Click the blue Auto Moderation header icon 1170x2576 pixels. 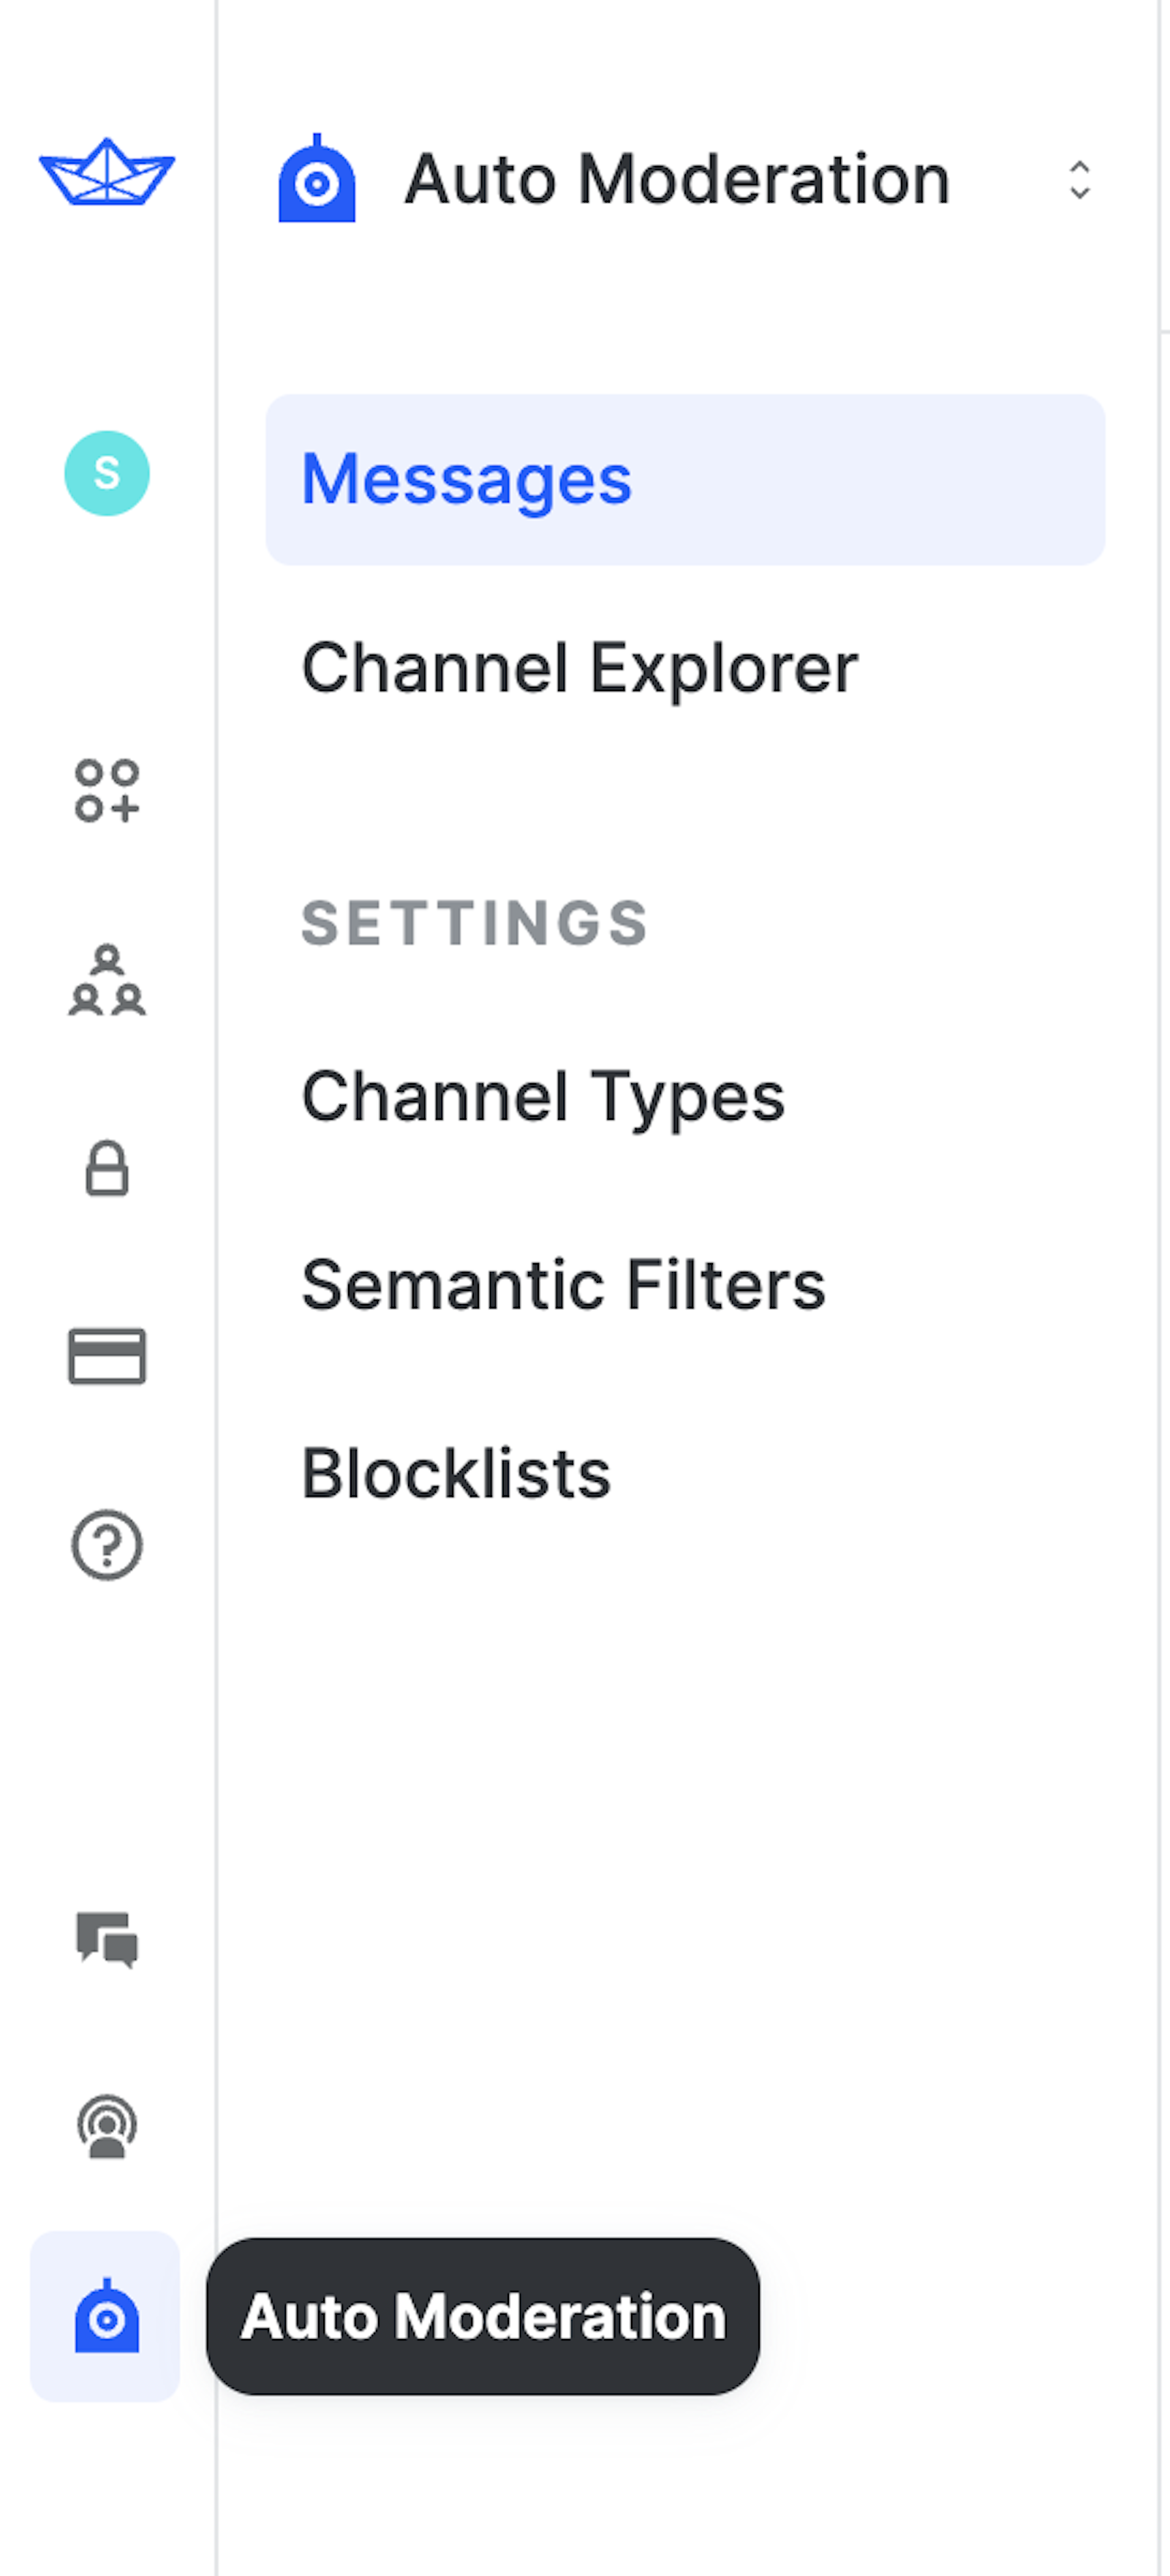point(317,180)
